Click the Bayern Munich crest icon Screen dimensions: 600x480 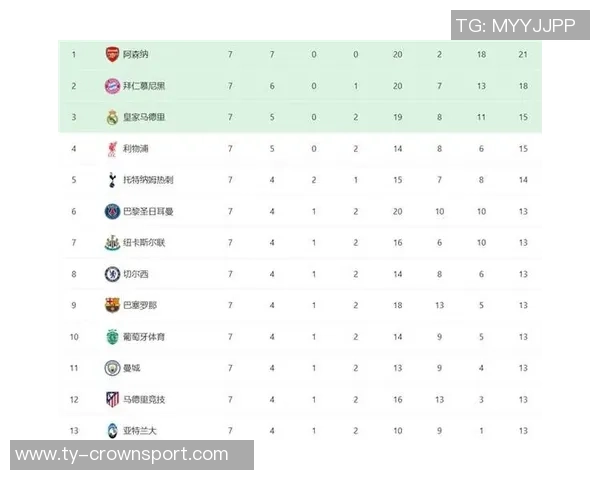pos(112,86)
